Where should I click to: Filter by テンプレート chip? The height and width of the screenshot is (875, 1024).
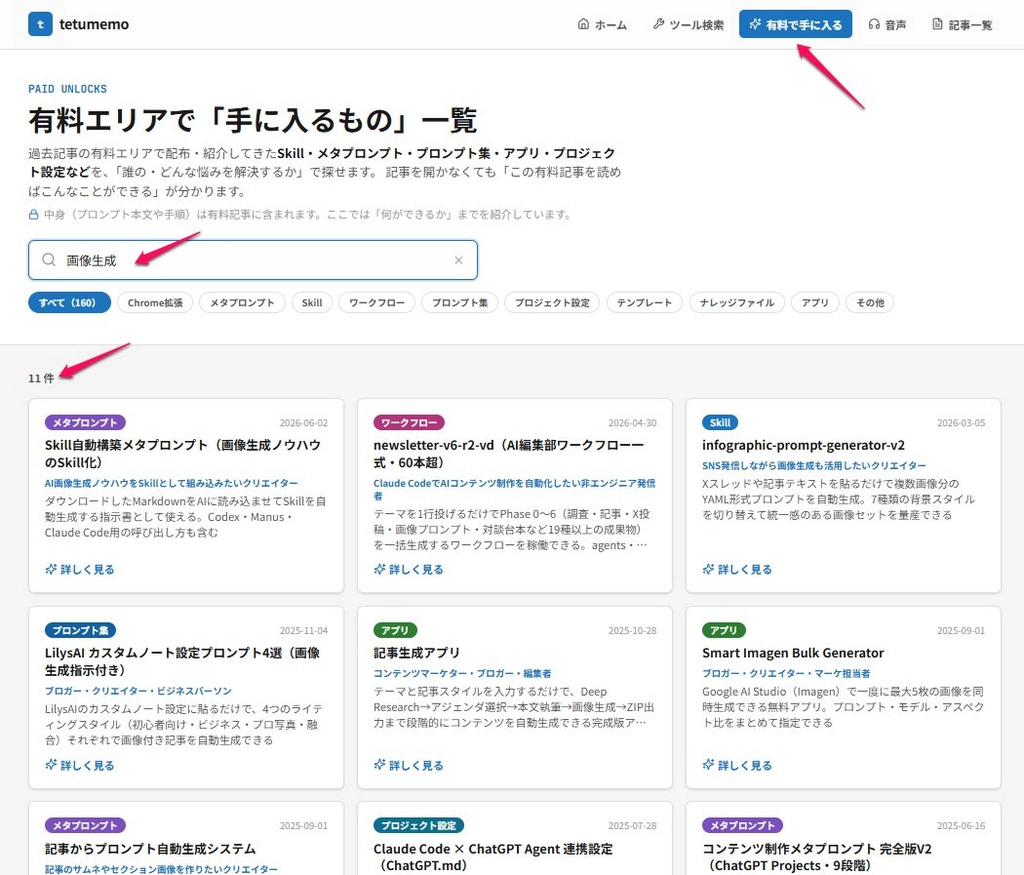pyautogui.click(x=644, y=302)
